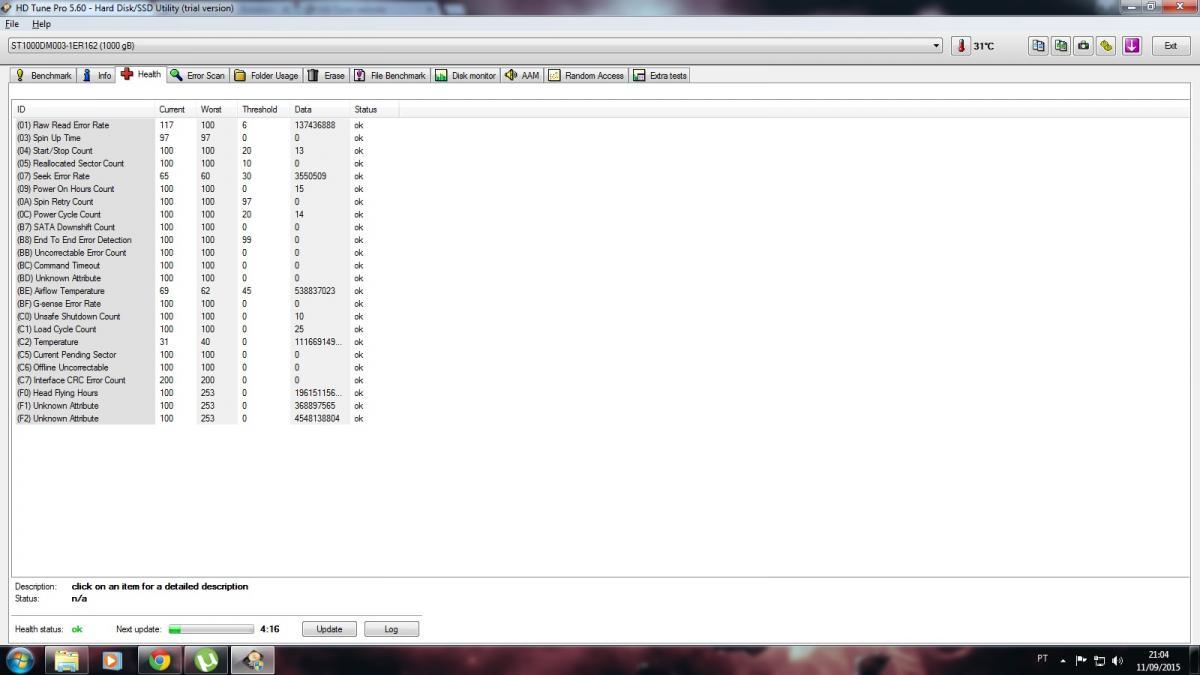This screenshot has height=675, width=1200.
Task: Select Reallocated Sector Count row
Action: click(205, 163)
